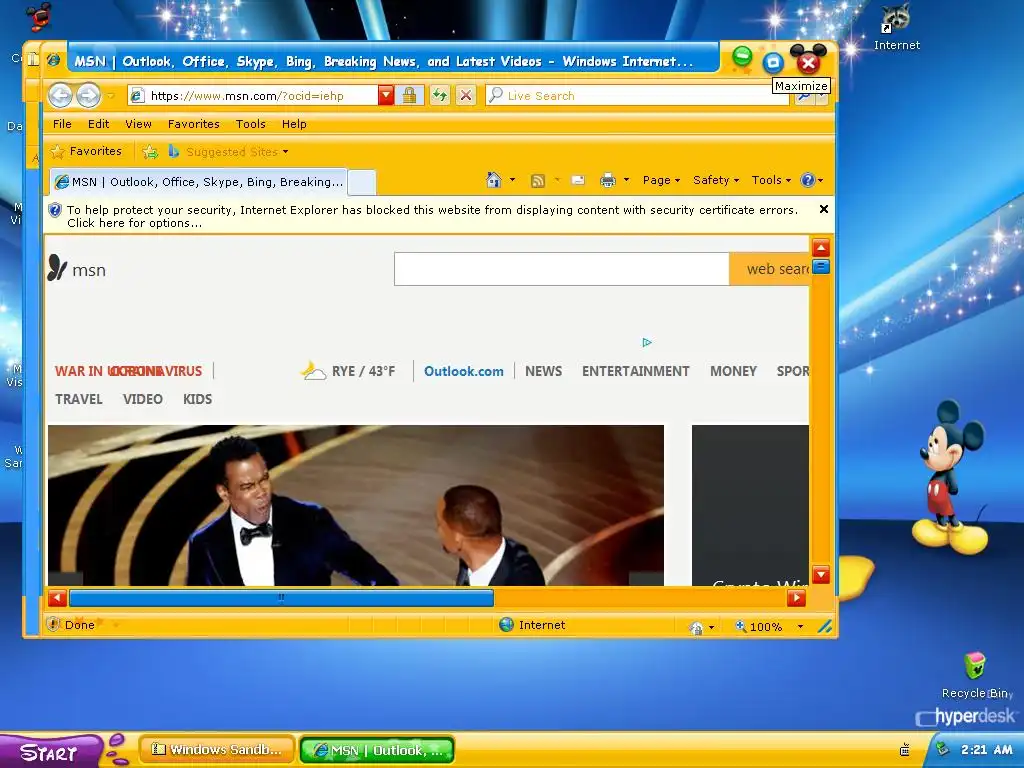
Task: Open the Page dropdown menu
Action: tap(661, 180)
